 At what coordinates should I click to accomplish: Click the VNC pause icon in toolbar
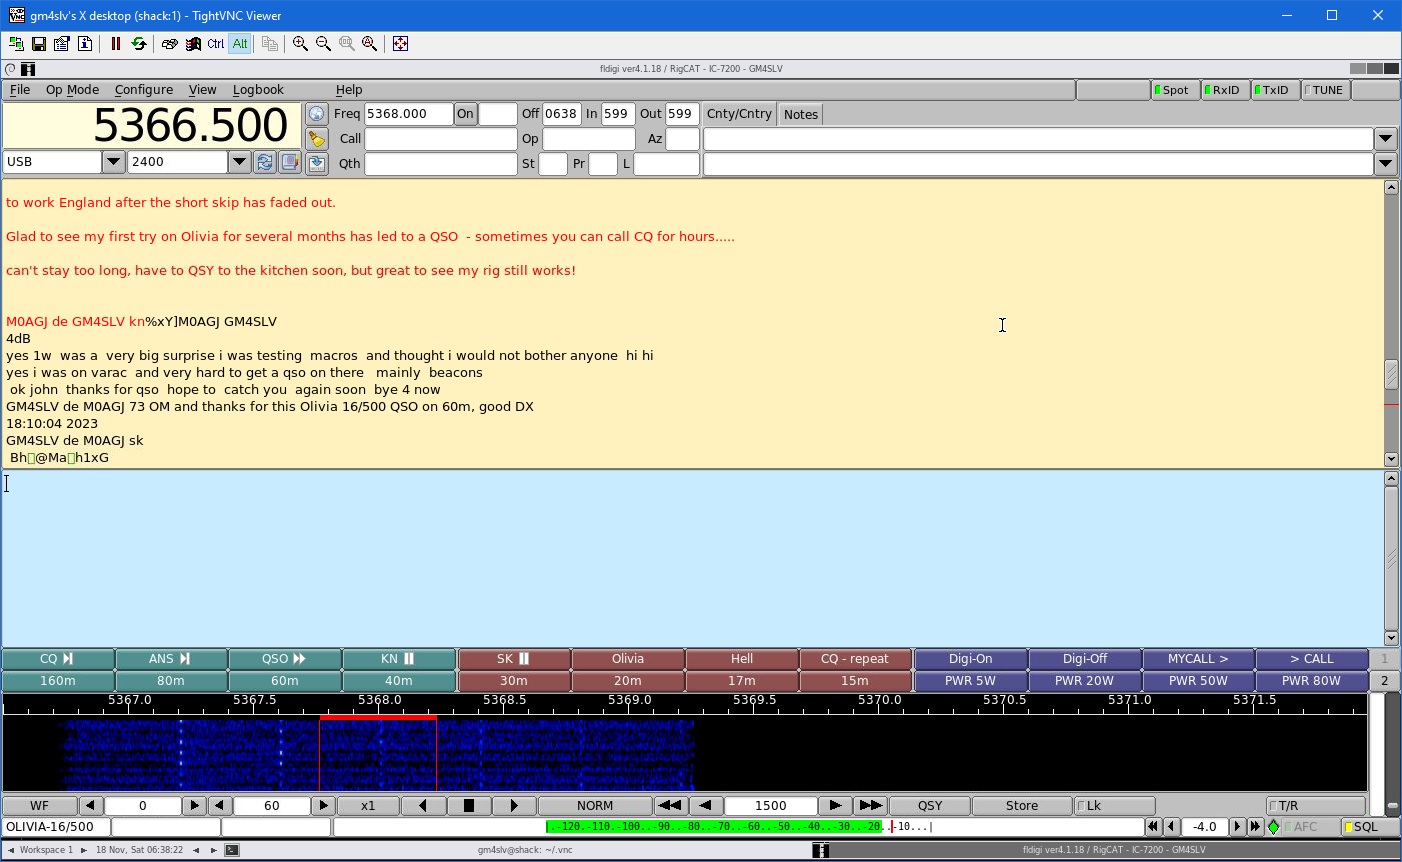coord(115,44)
